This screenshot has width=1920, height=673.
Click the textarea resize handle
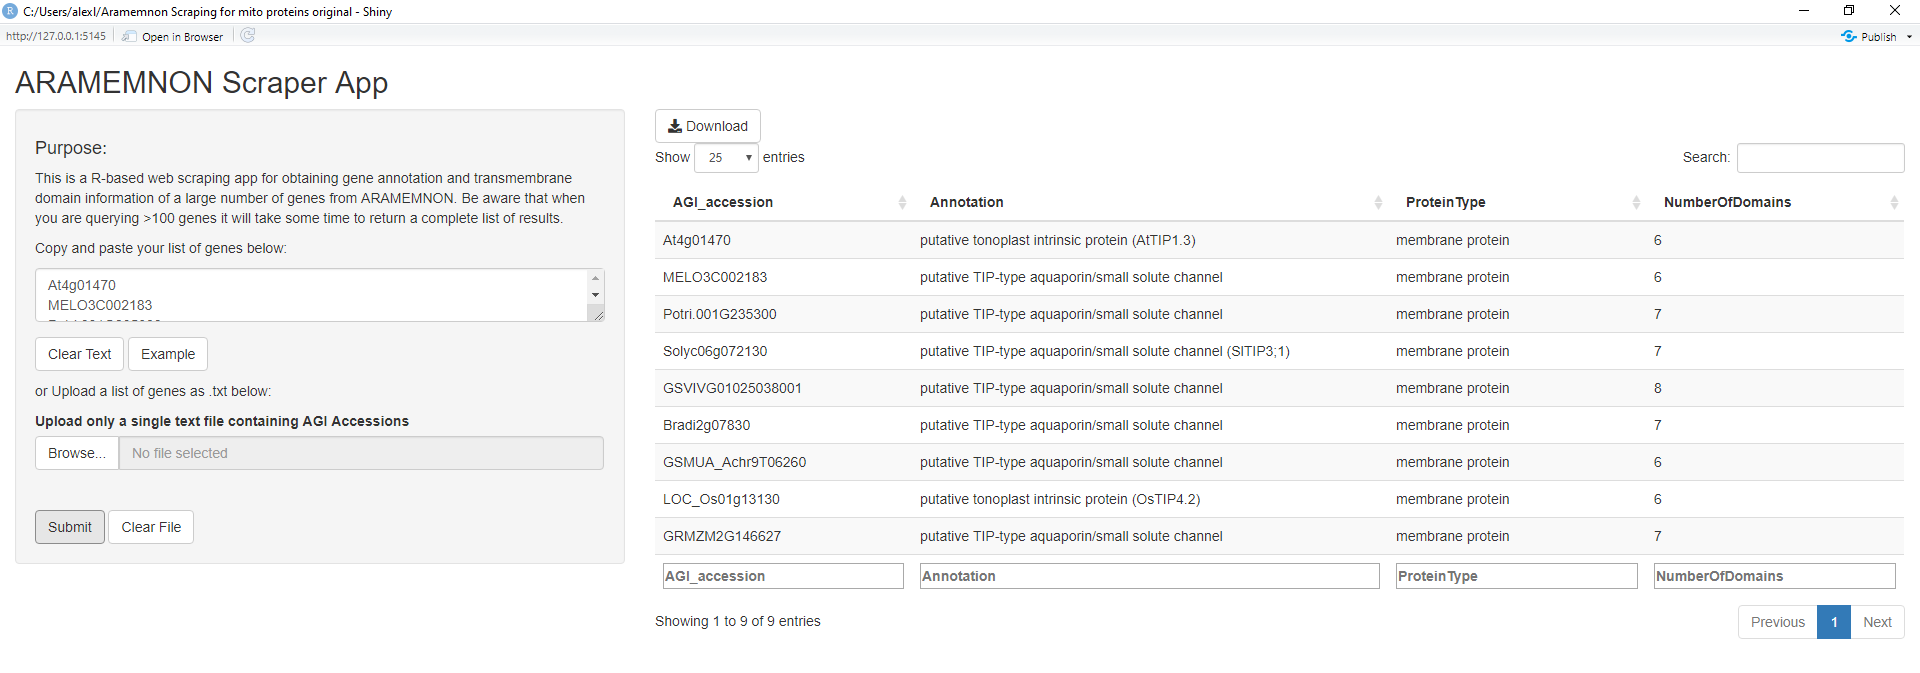[598, 315]
